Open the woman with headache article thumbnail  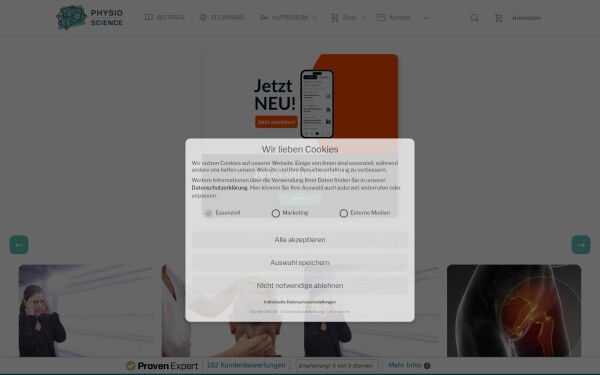coord(86,311)
